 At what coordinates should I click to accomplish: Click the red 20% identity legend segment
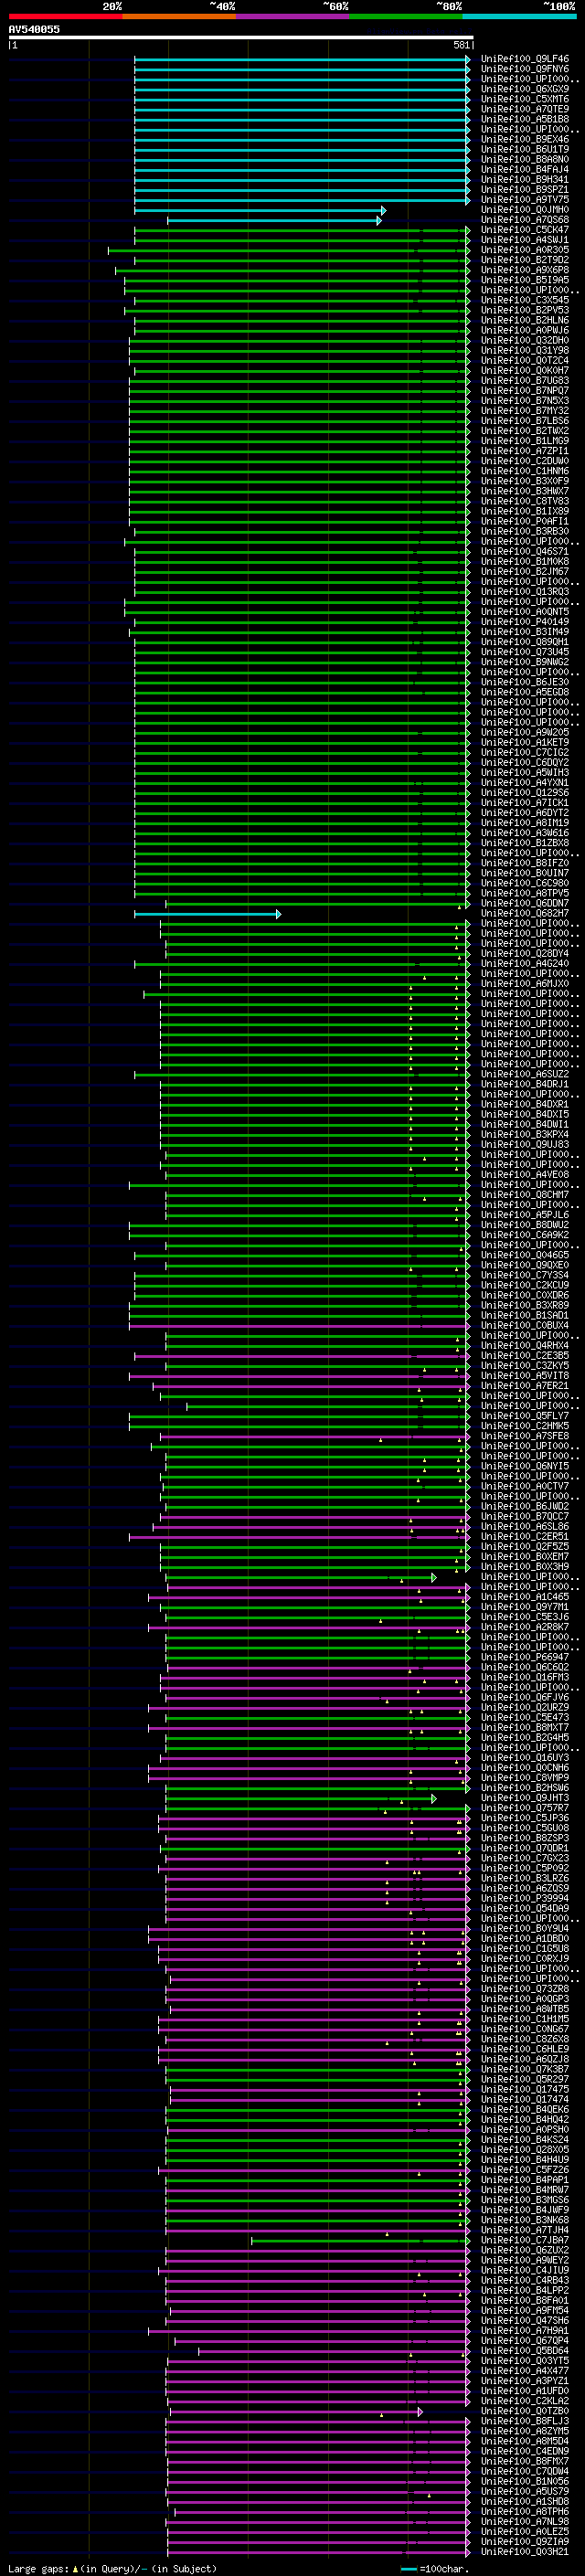point(65,16)
